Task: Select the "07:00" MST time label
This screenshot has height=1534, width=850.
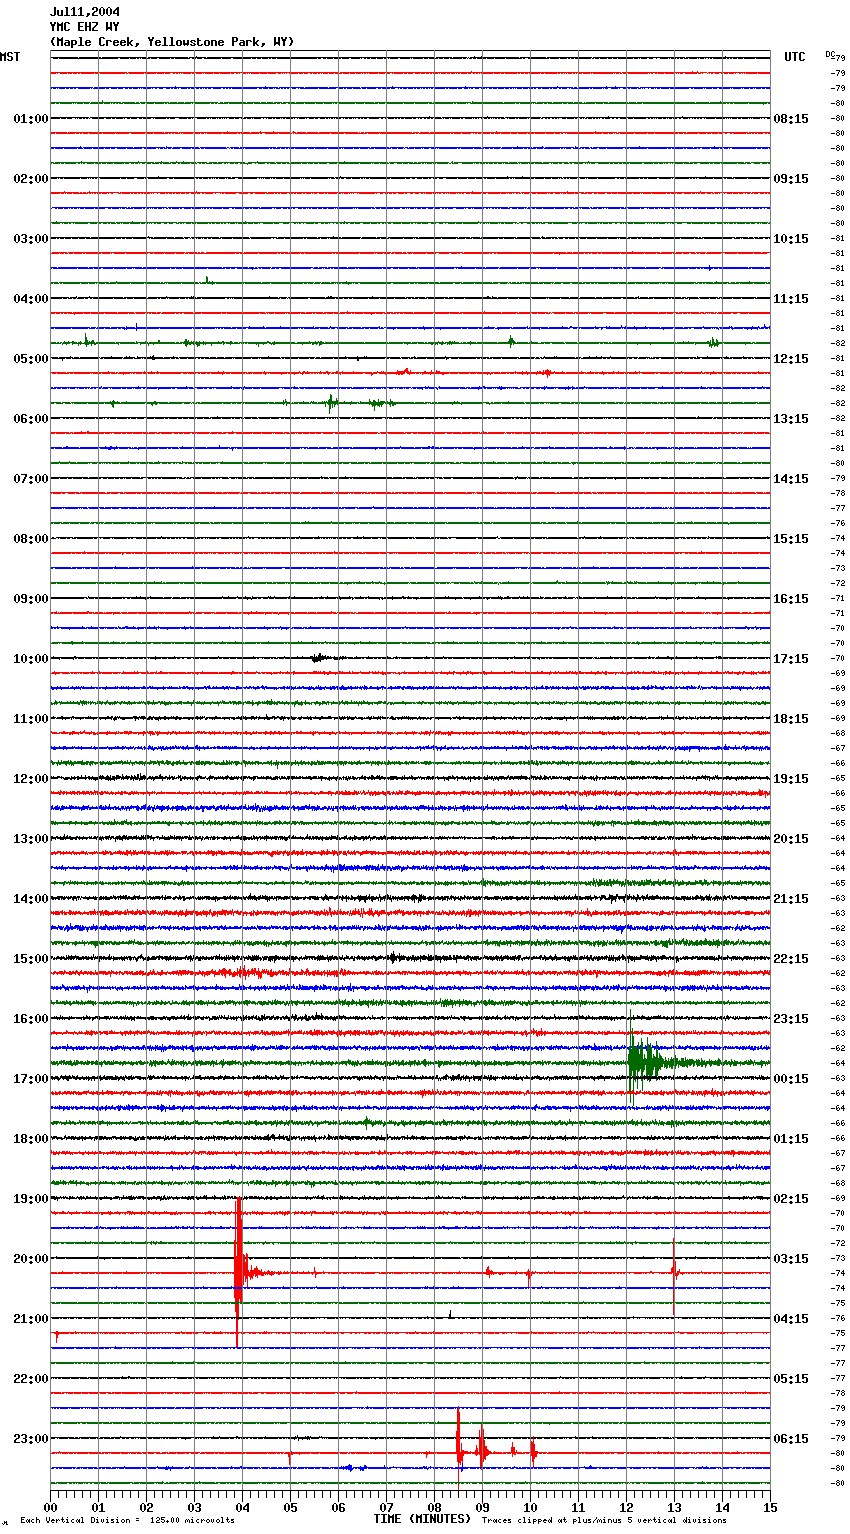Action: click(x=31, y=479)
